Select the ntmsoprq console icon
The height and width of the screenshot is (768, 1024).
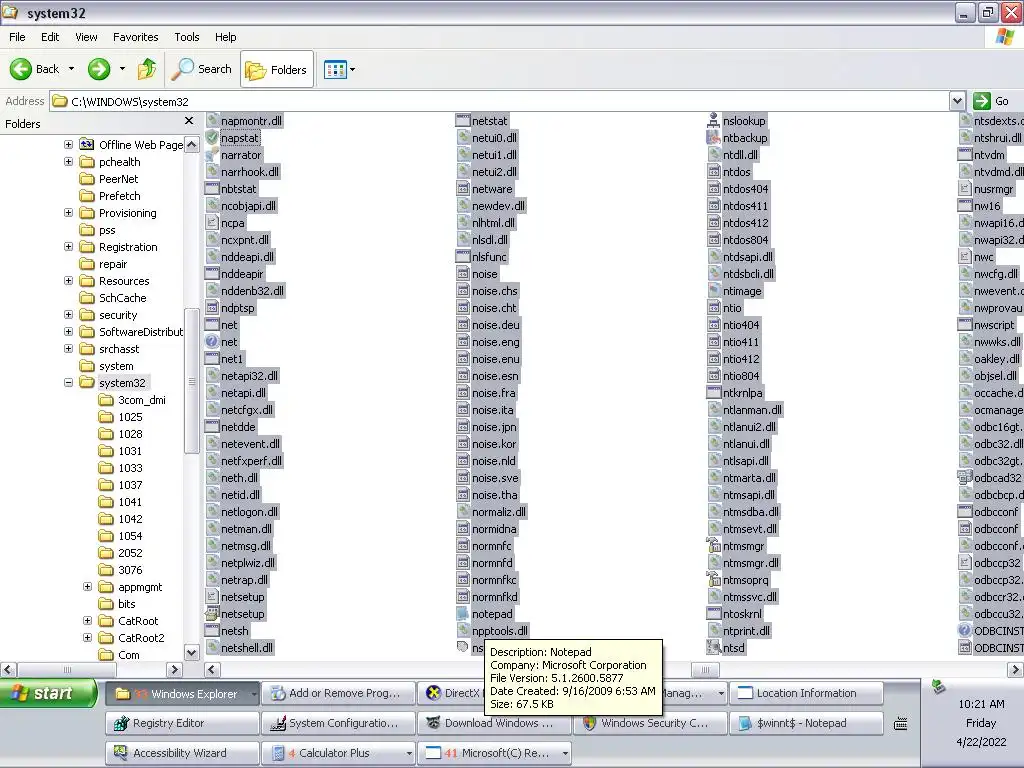(x=713, y=580)
